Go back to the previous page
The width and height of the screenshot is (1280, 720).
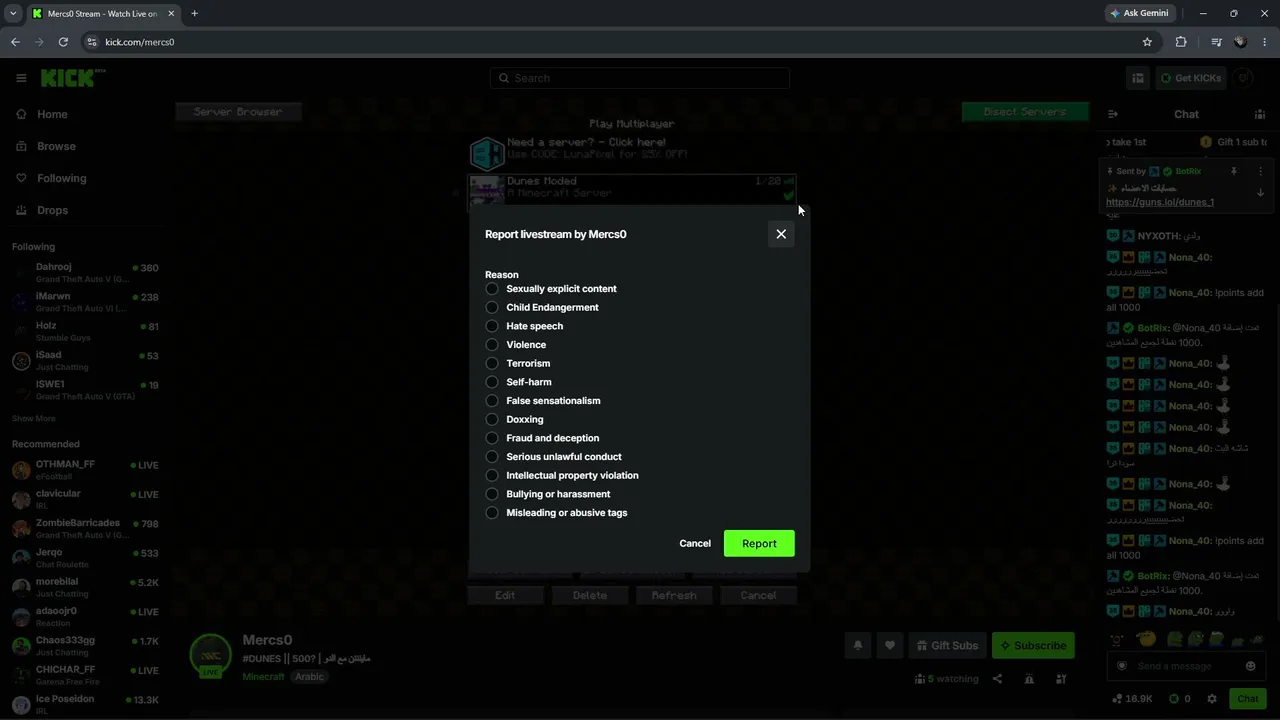tap(15, 42)
